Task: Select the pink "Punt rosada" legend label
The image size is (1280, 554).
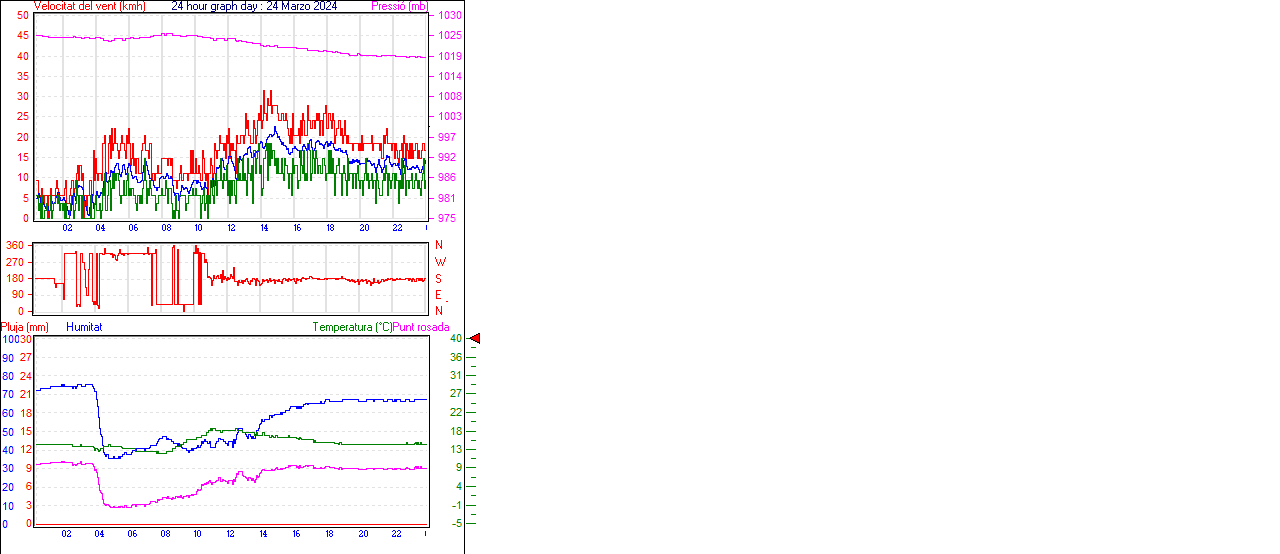Action: pos(421,327)
